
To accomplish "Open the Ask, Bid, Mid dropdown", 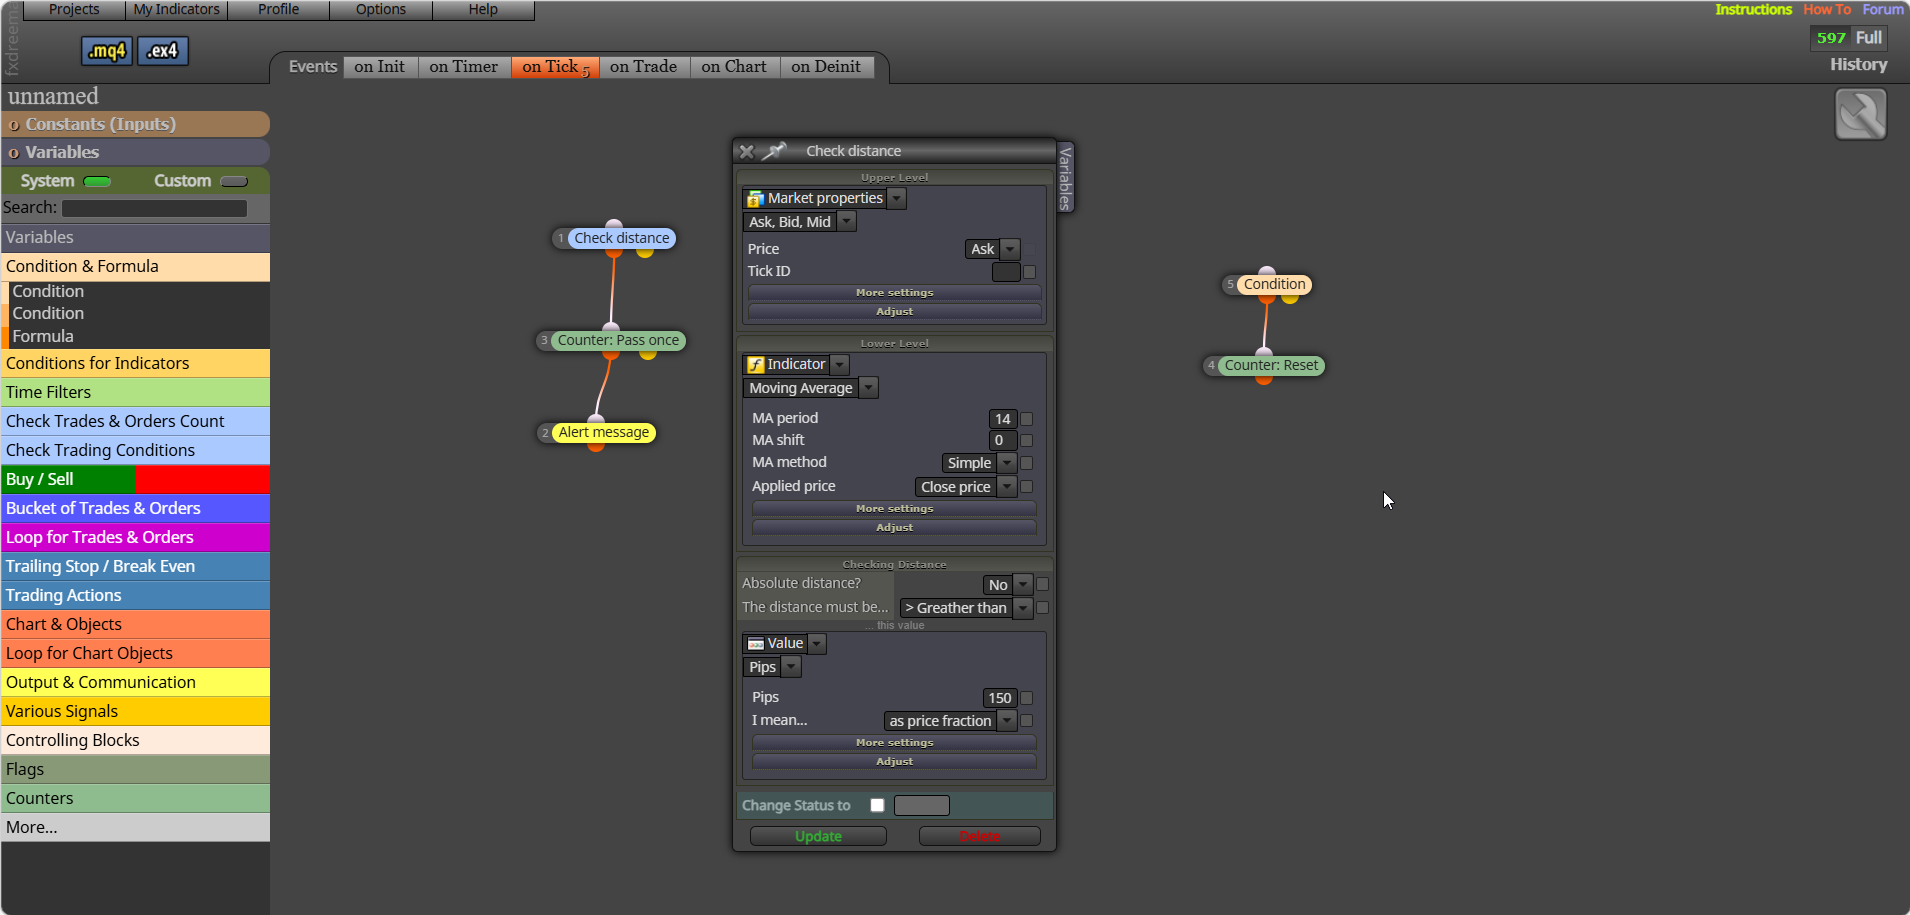I will point(847,222).
